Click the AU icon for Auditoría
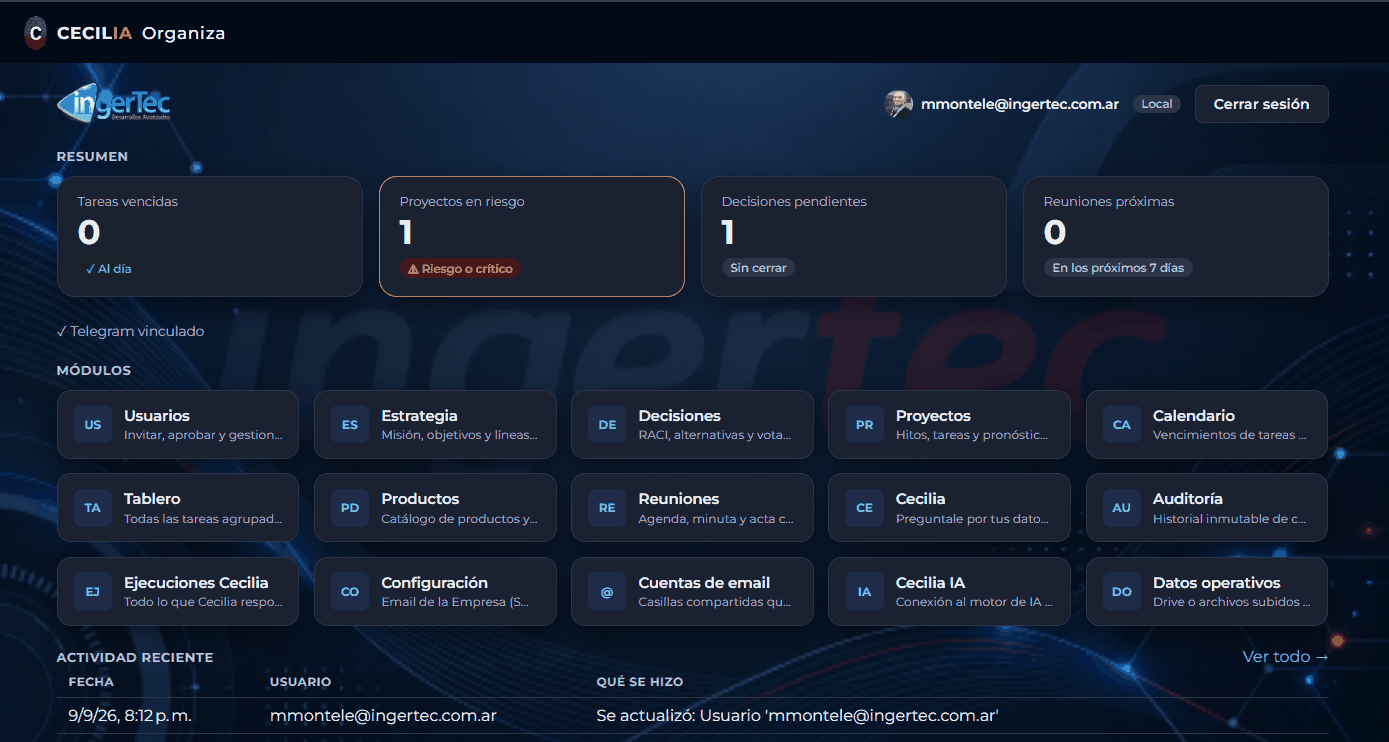 point(1122,507)
